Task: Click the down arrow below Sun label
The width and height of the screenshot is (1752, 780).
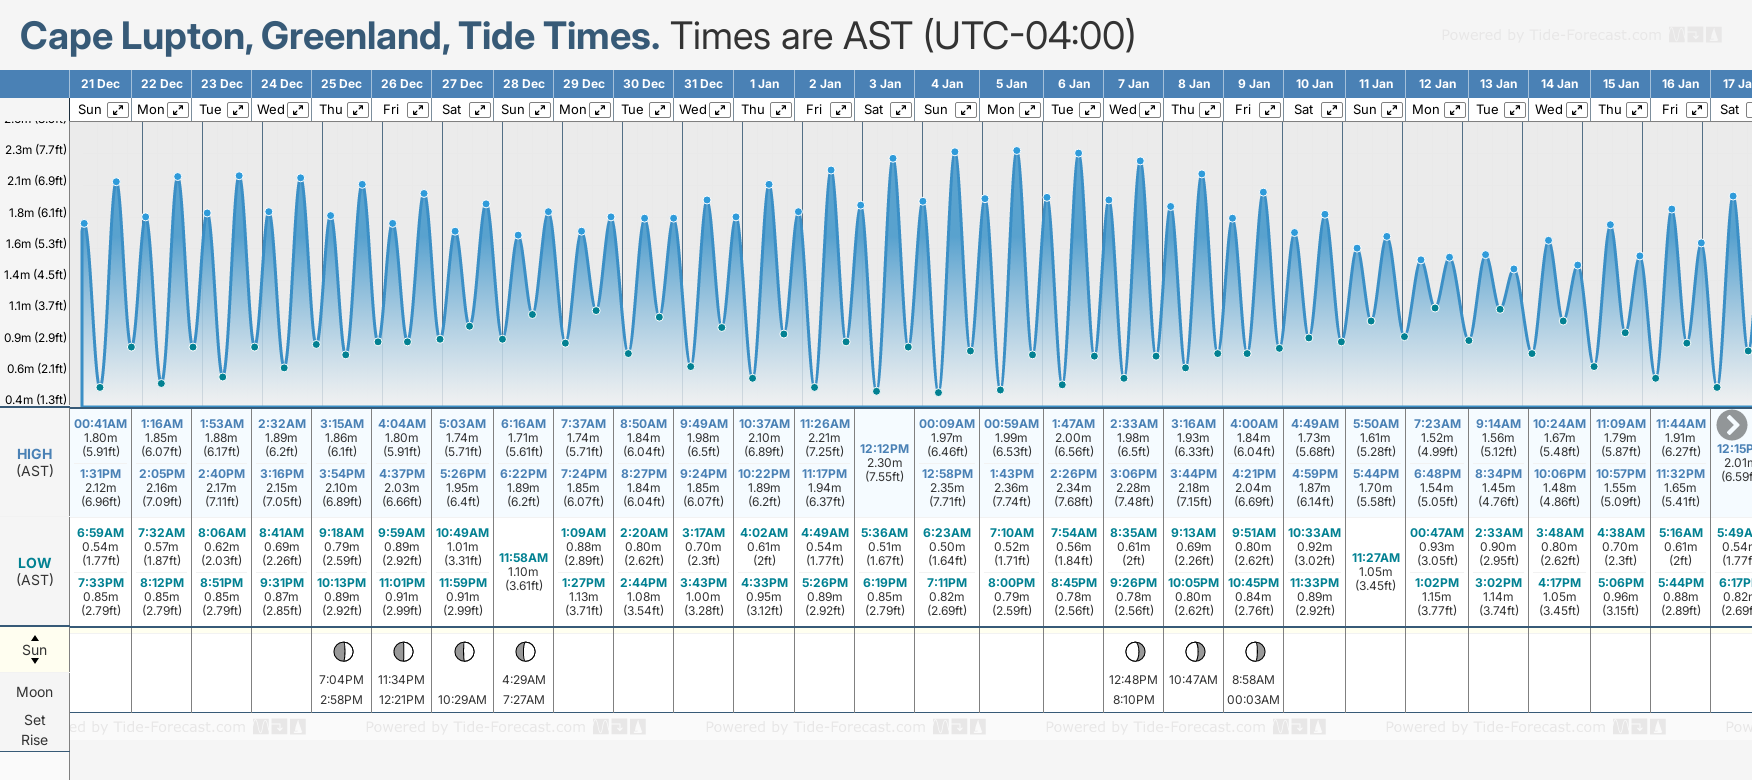Action: coord(35,663)
